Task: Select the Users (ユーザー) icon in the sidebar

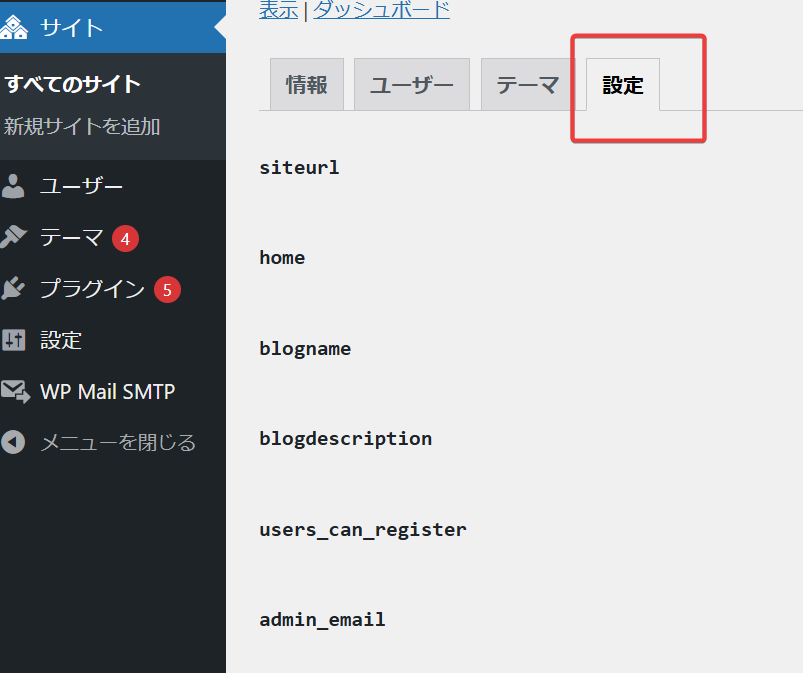Action: tap(15, 185)
